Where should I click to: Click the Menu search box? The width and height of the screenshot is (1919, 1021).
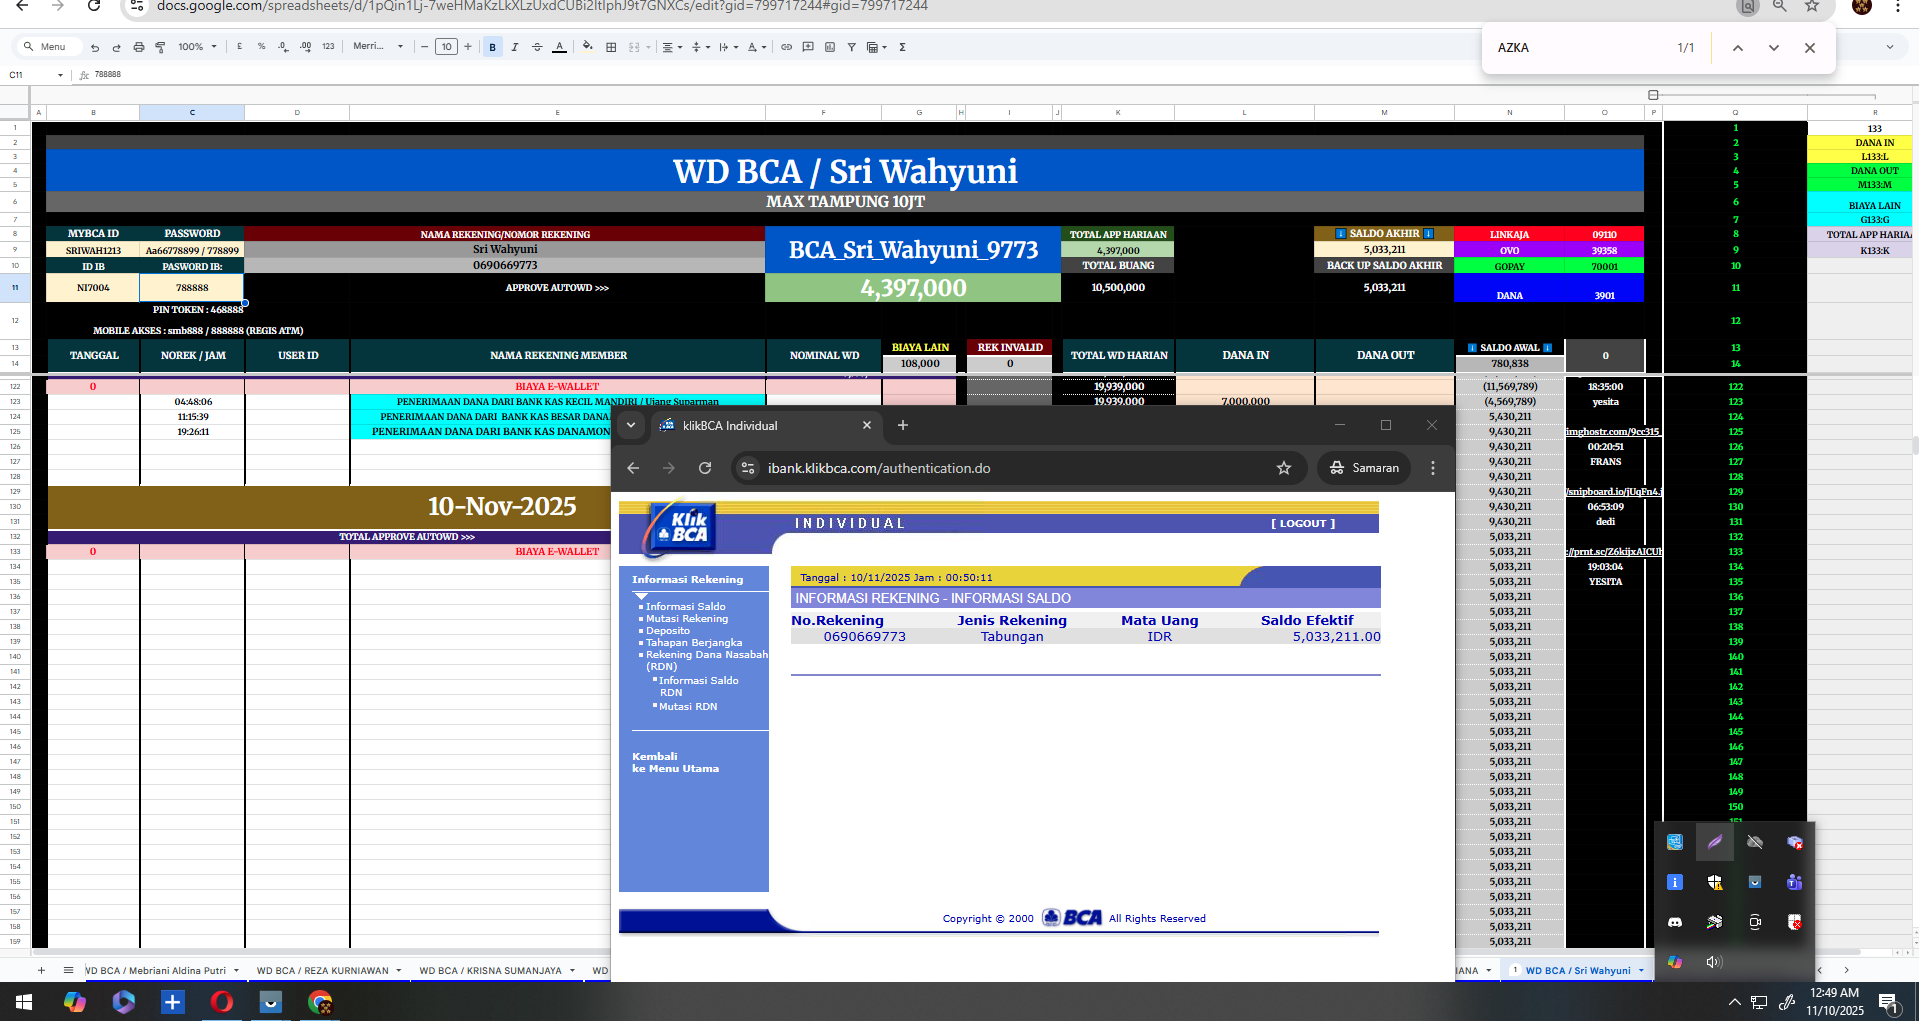coord(49,47)
